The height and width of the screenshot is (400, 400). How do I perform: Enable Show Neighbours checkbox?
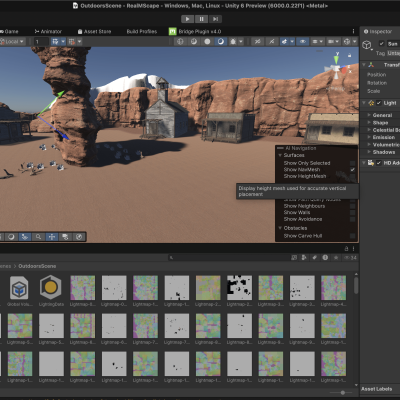tap(352, 206)
